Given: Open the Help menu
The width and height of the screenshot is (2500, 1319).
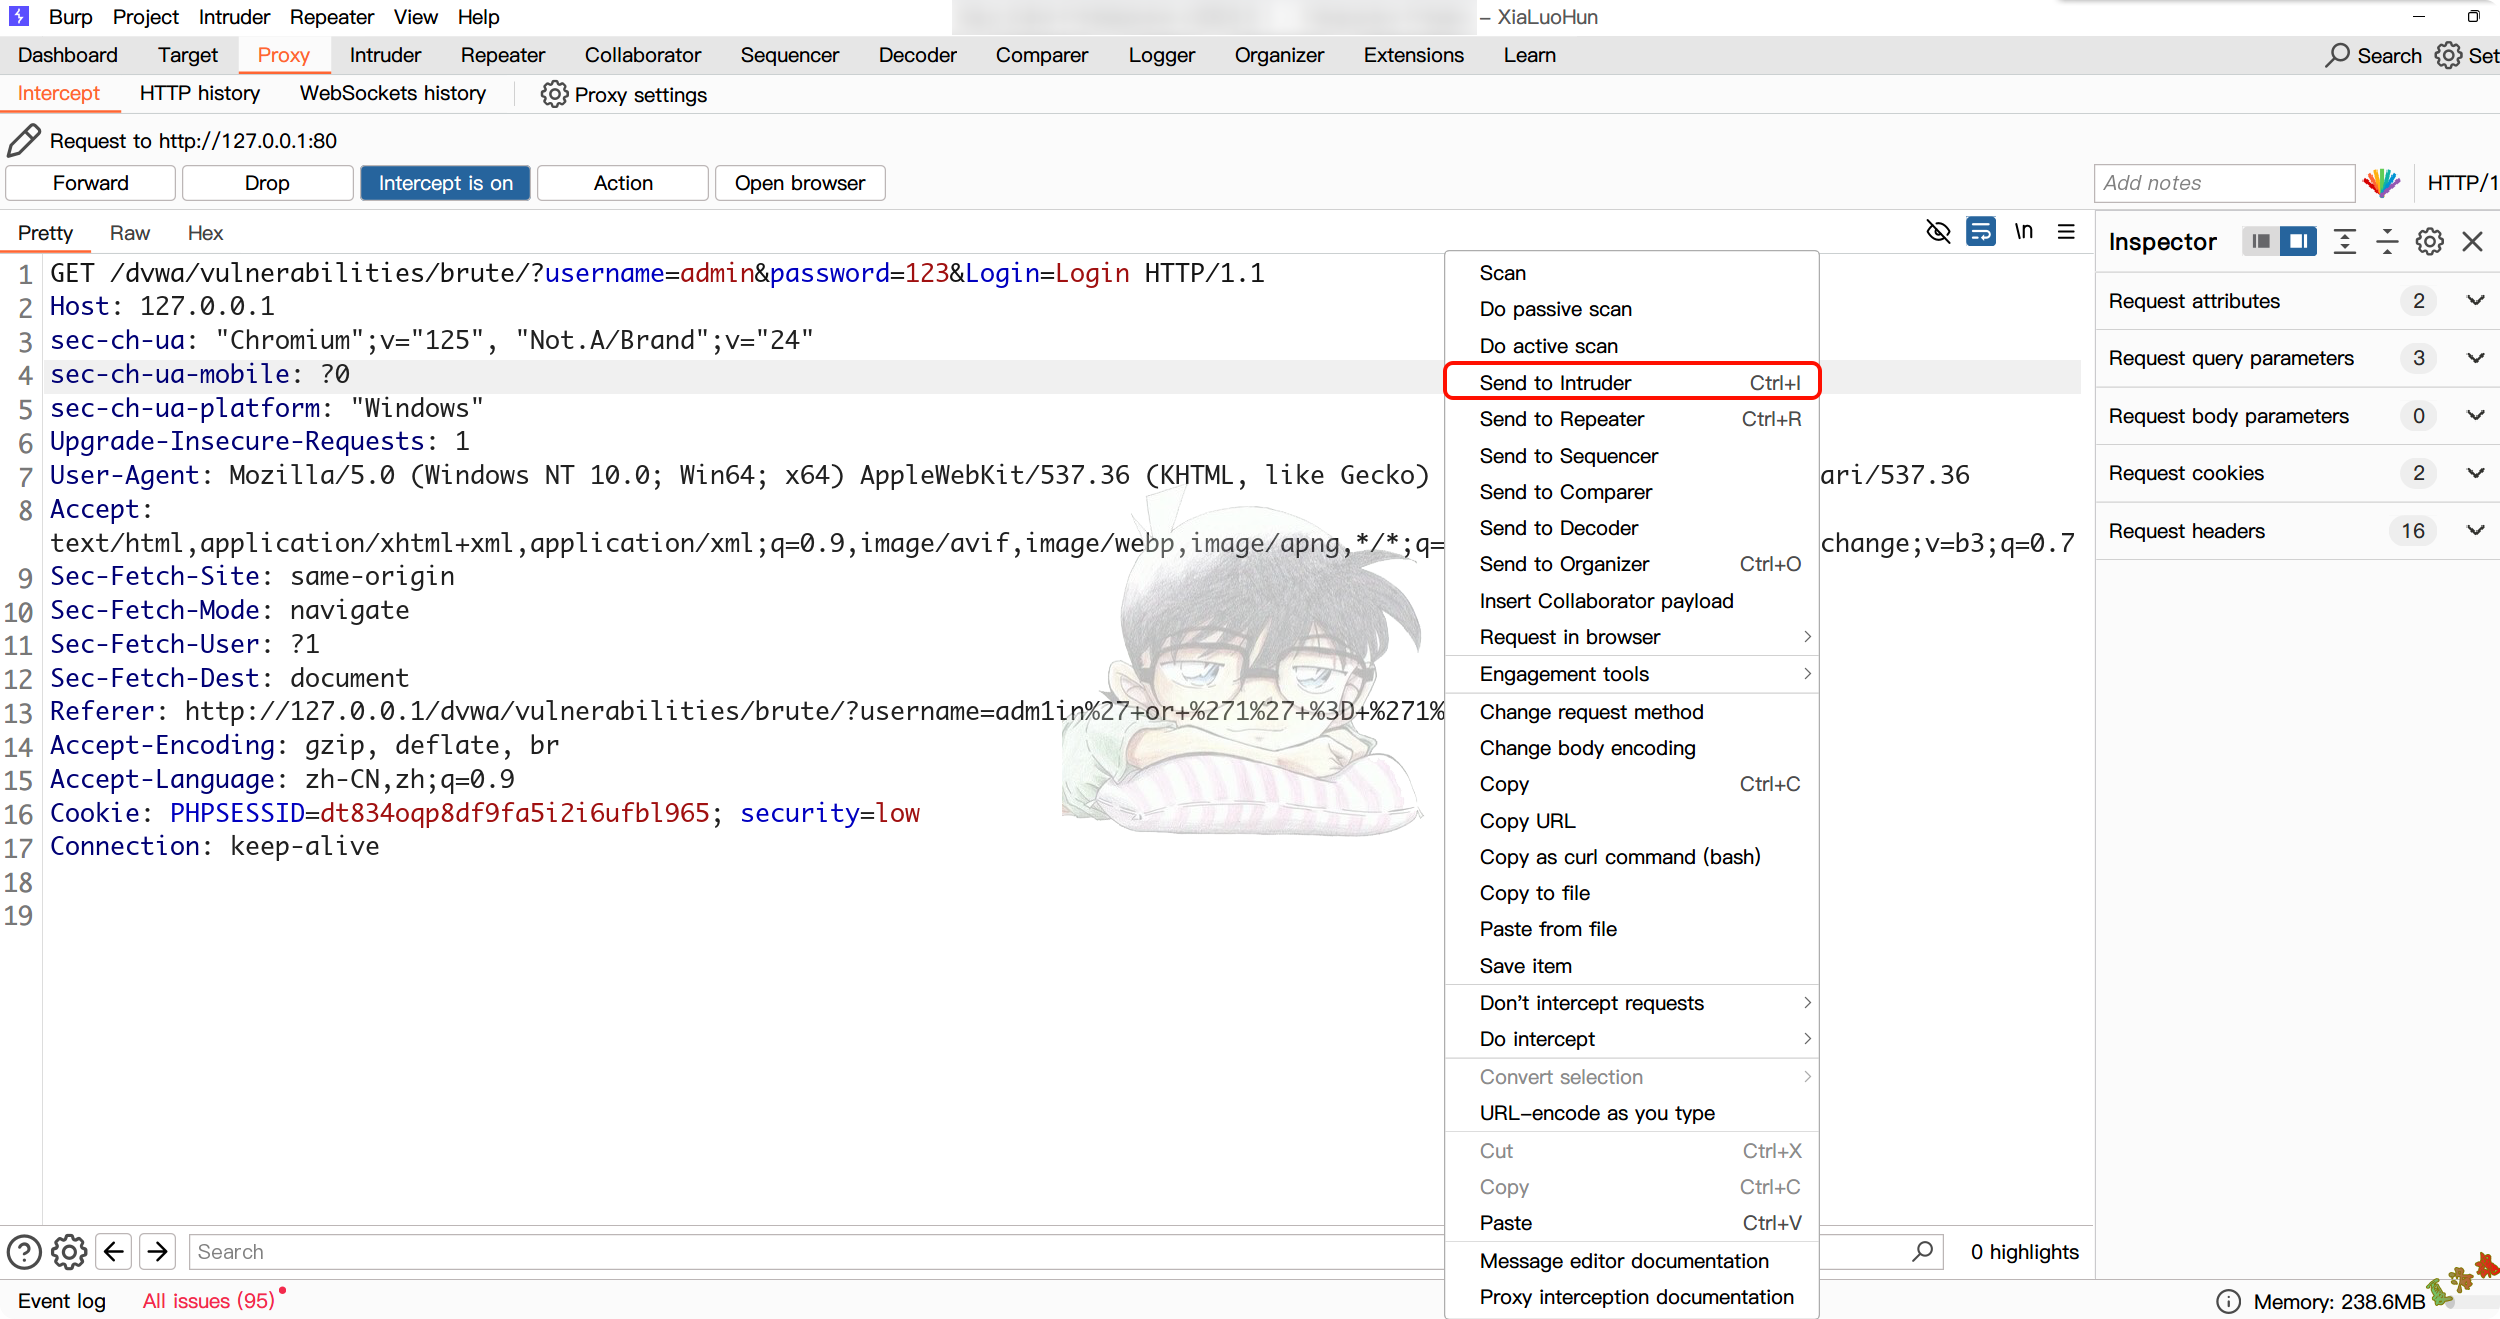Looking at the screenshot, I should pyautogui.click(x=478, y=17).
